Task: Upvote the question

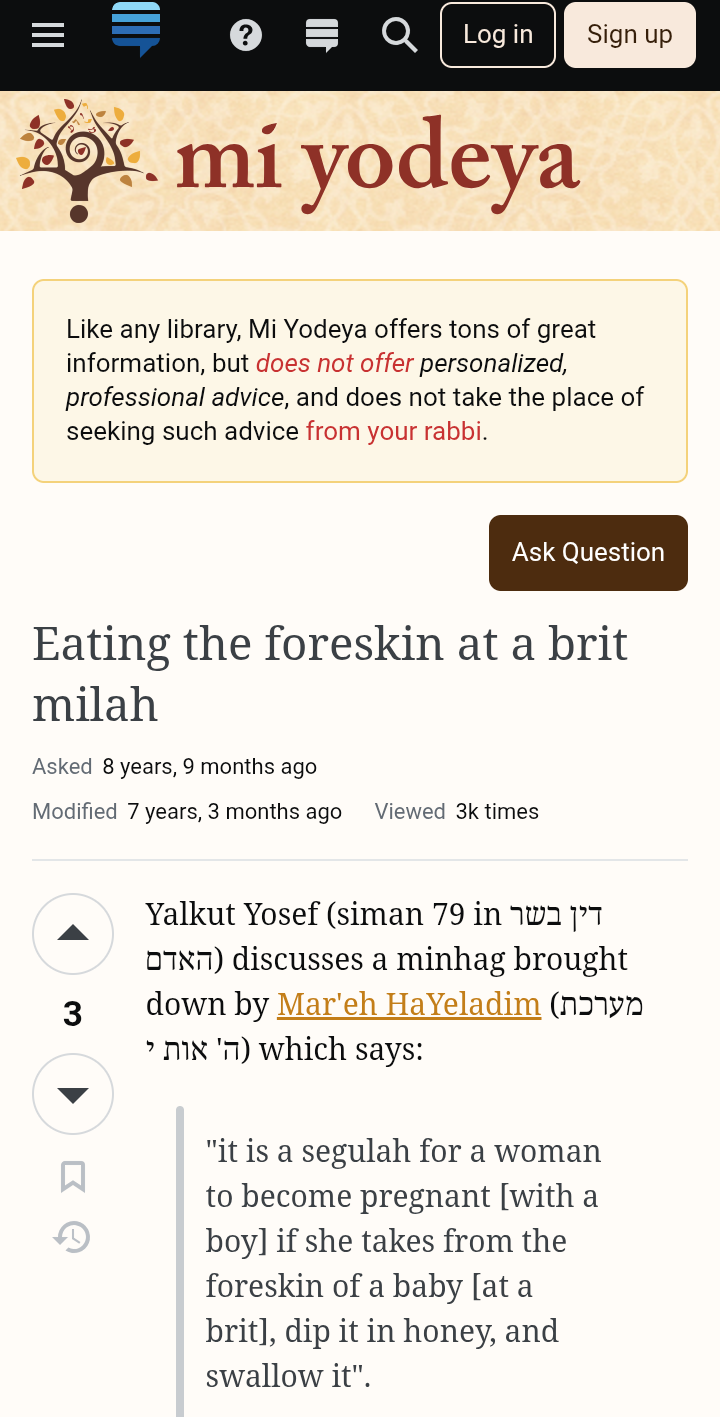Action: point(73,934)
